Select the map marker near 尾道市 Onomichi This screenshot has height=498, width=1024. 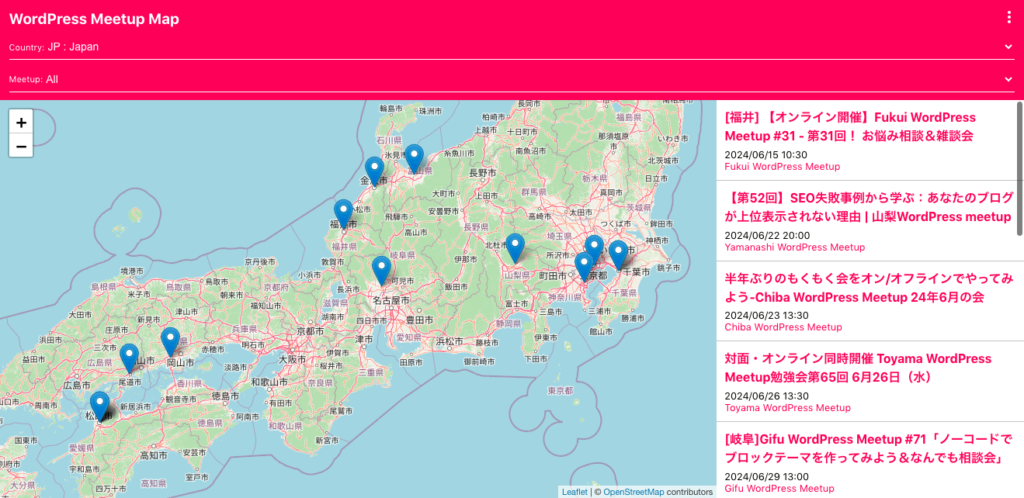tap(129, 358)
